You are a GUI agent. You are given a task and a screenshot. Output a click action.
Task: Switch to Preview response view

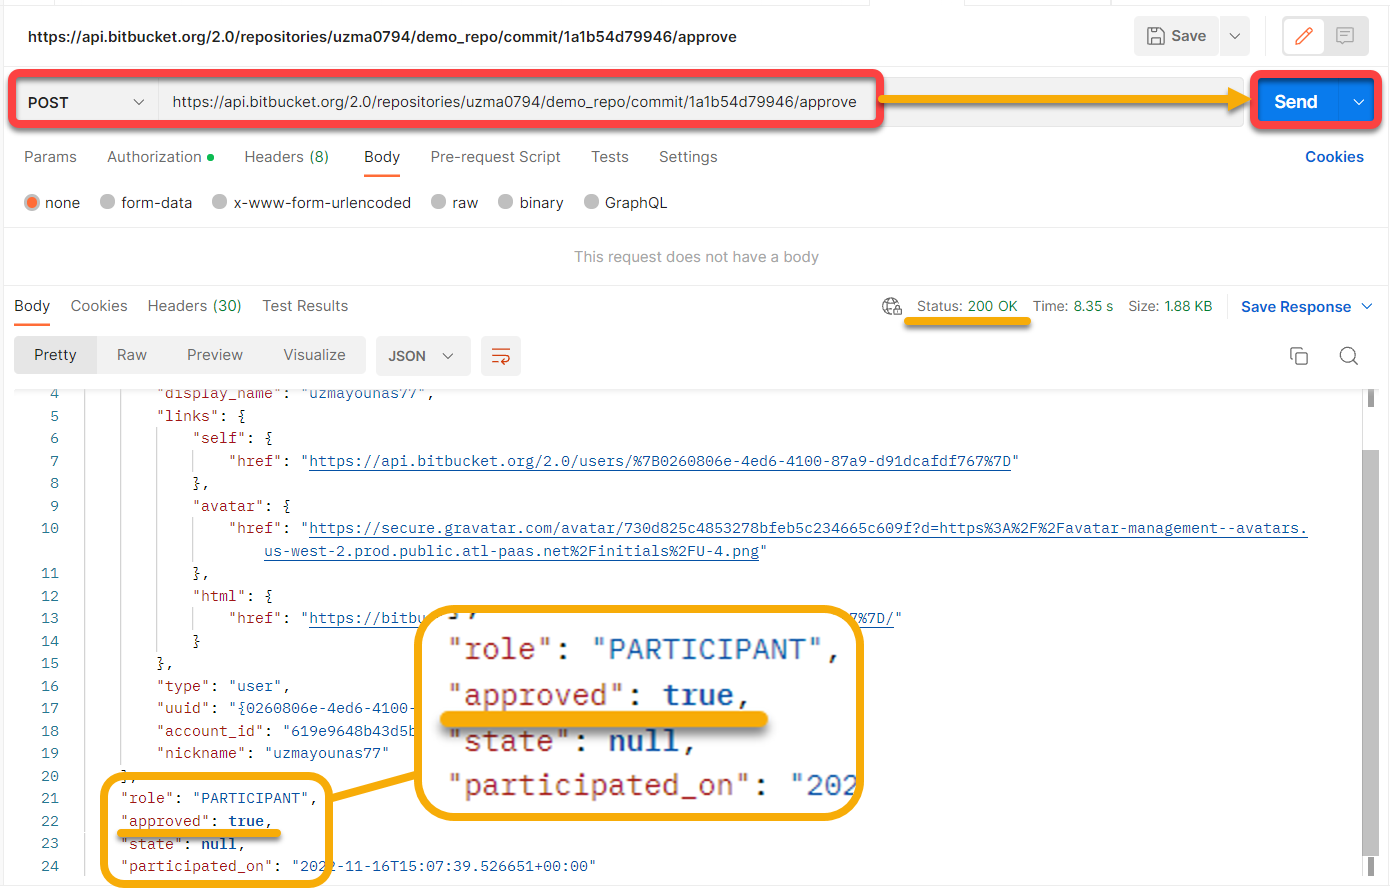pos(215,355)
